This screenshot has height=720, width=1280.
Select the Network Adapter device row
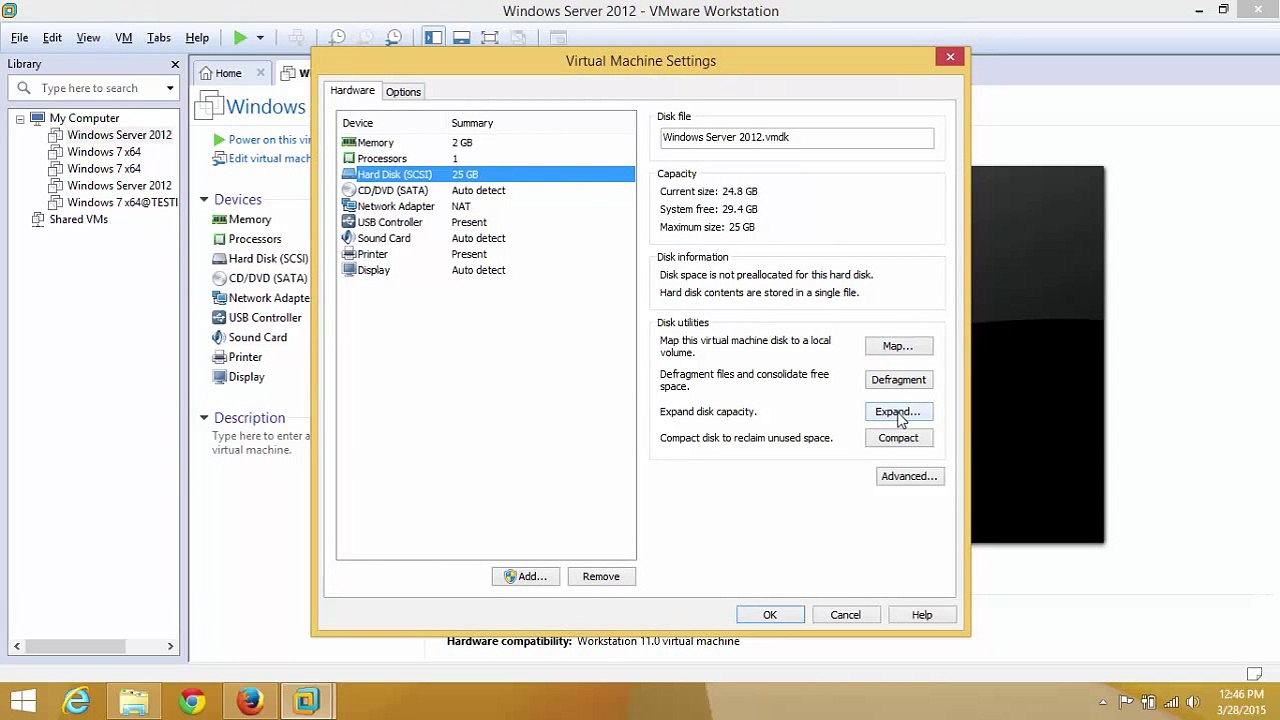tap(486, 207)
